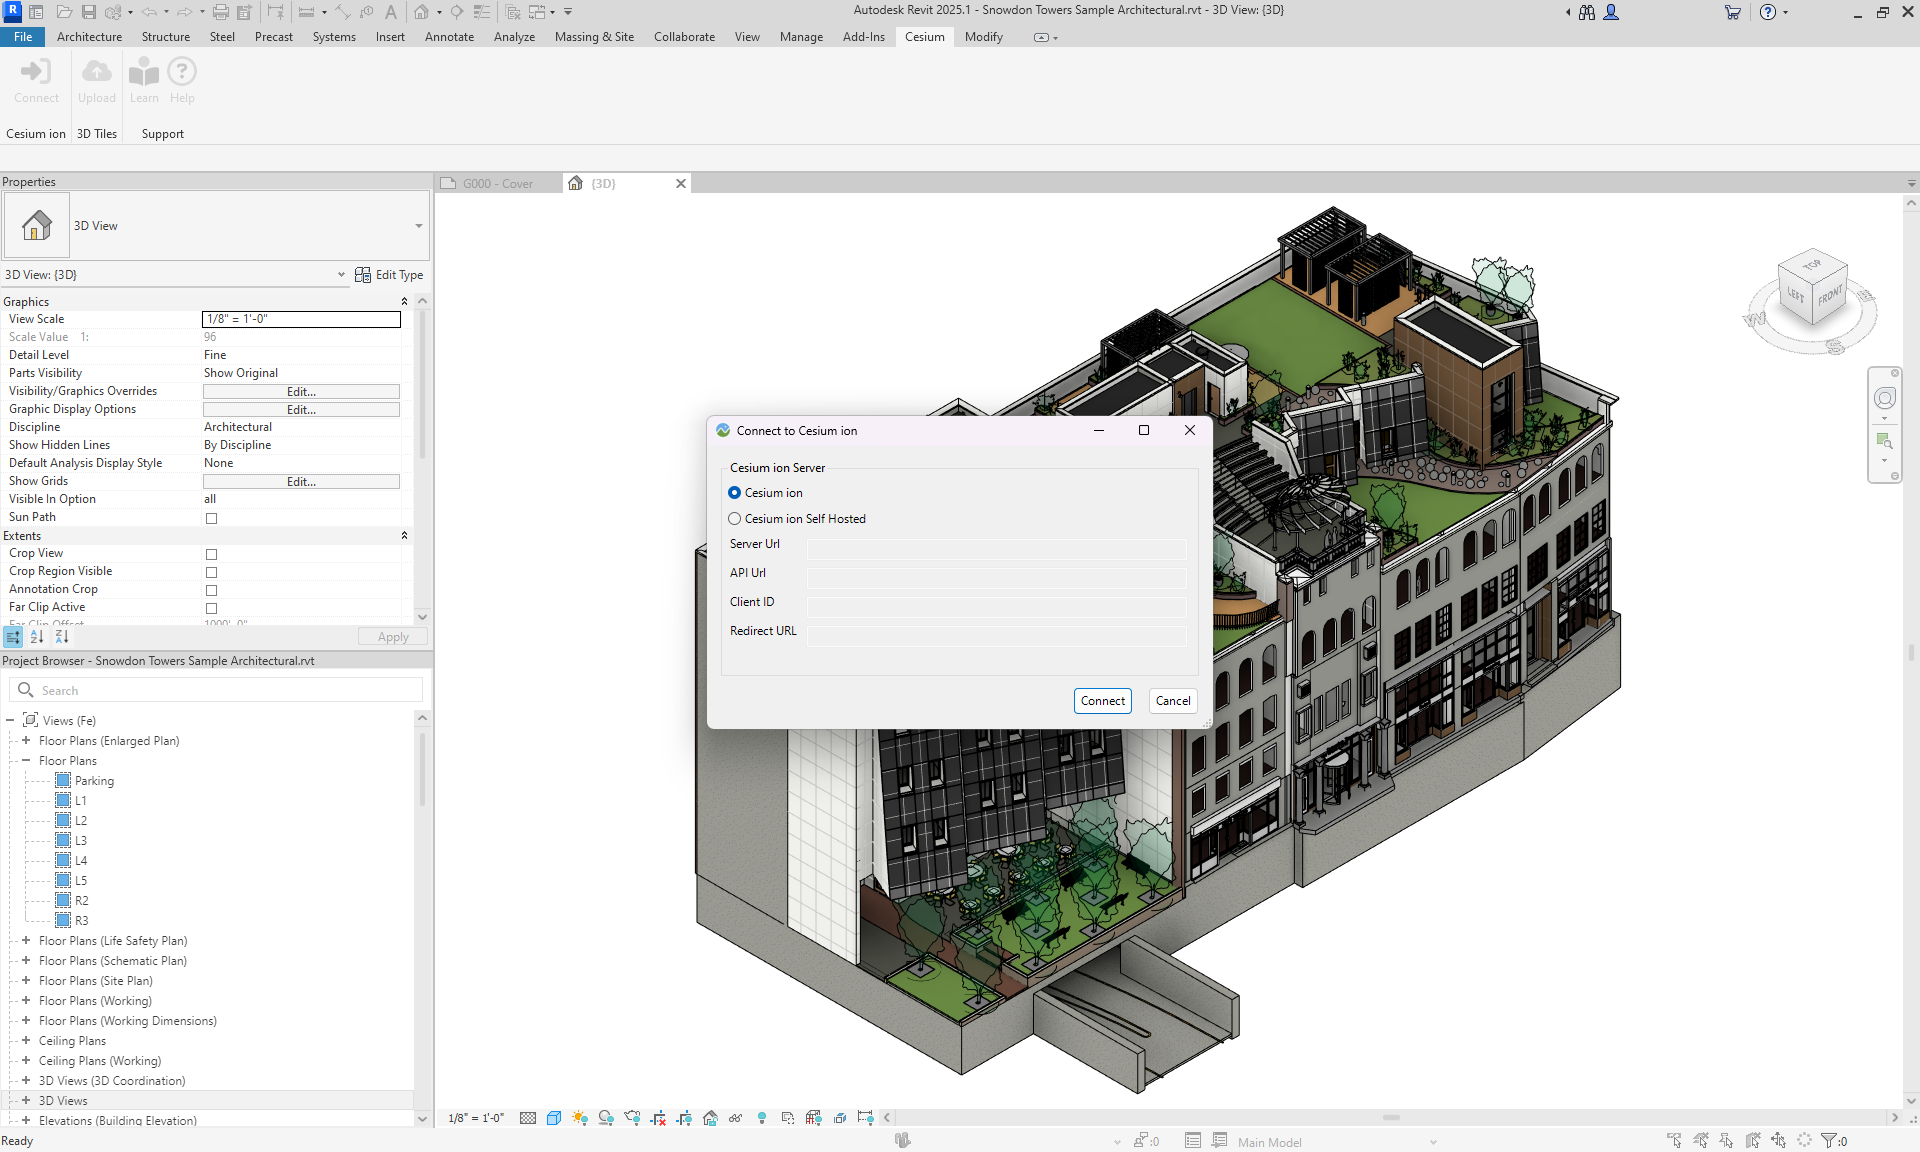Click Edit for Visibility/Graphics Overrides
Image resolution: width=1920 pixels, height=1152 pixels.
301,392
